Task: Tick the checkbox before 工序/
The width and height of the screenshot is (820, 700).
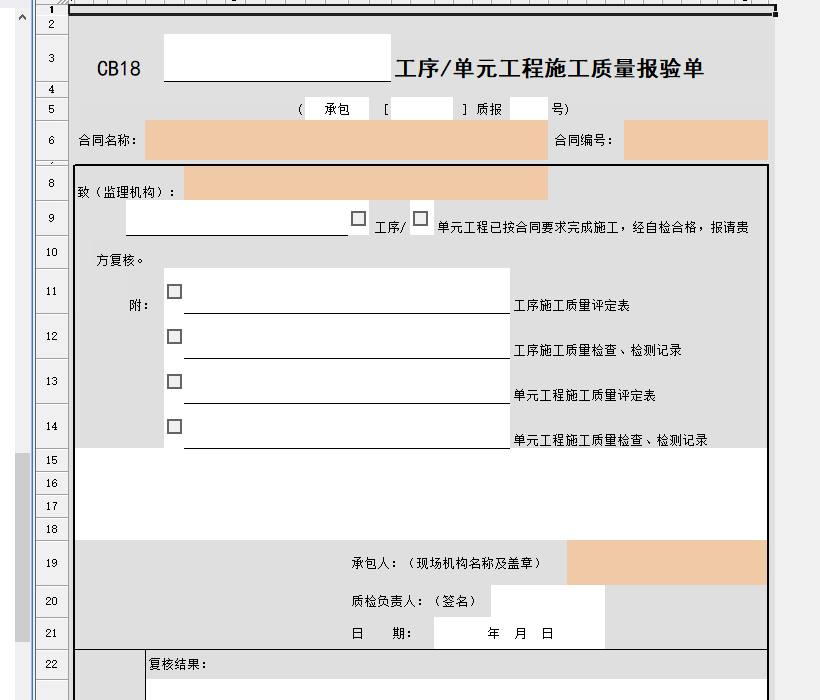Action: pyautogui.click(x=358, y=218)
